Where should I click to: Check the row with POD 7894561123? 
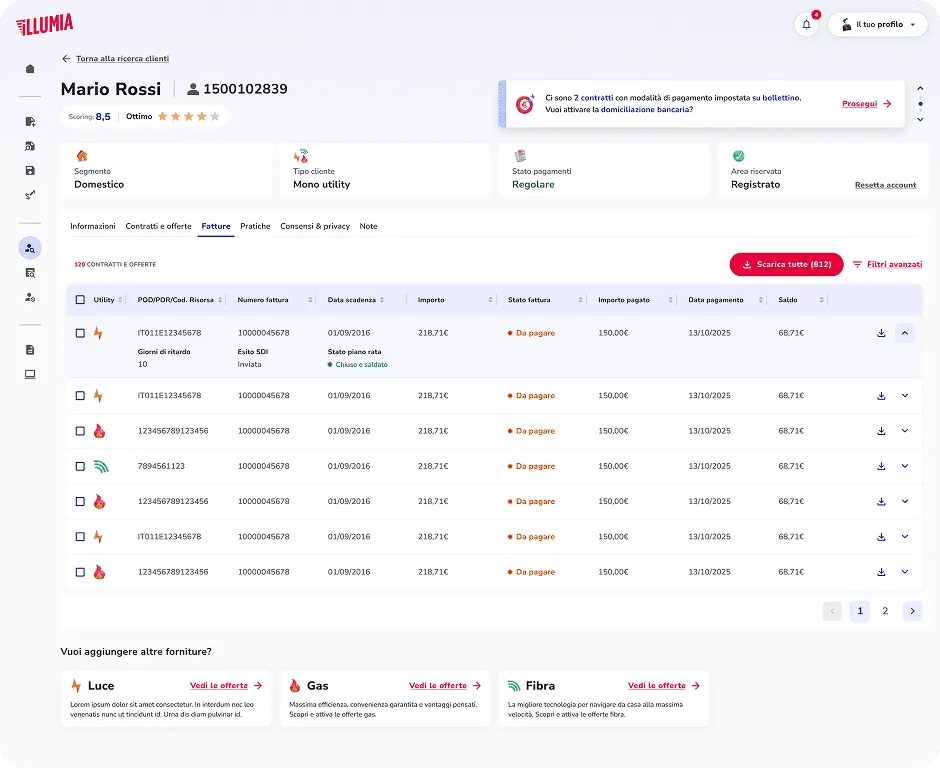tap(80, 466)
